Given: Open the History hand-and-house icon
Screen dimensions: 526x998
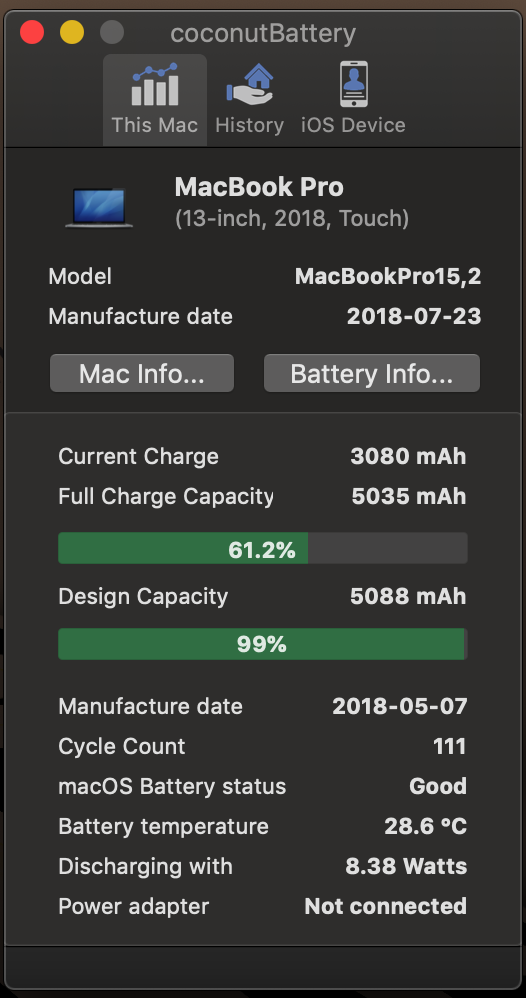Looking at the screenshot, I should point(250,85).
